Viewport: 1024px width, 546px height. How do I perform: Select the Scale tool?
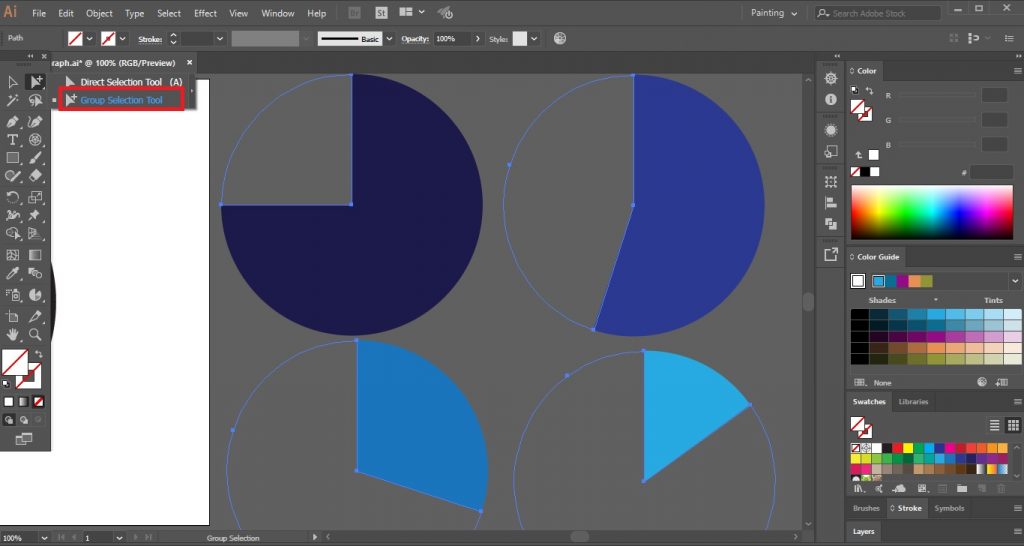(x=35, y=197)
